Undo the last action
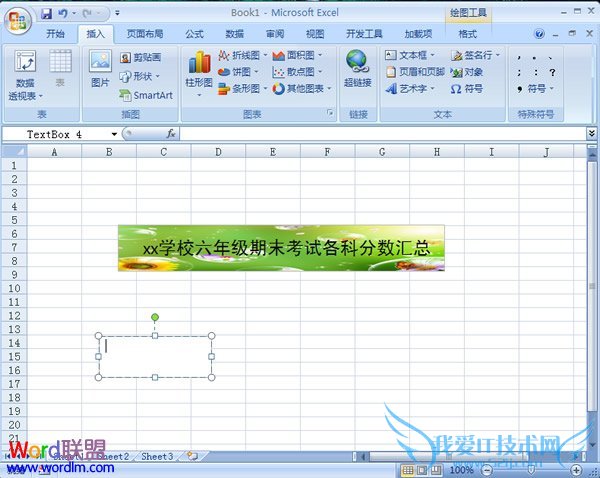 [62, 14]
